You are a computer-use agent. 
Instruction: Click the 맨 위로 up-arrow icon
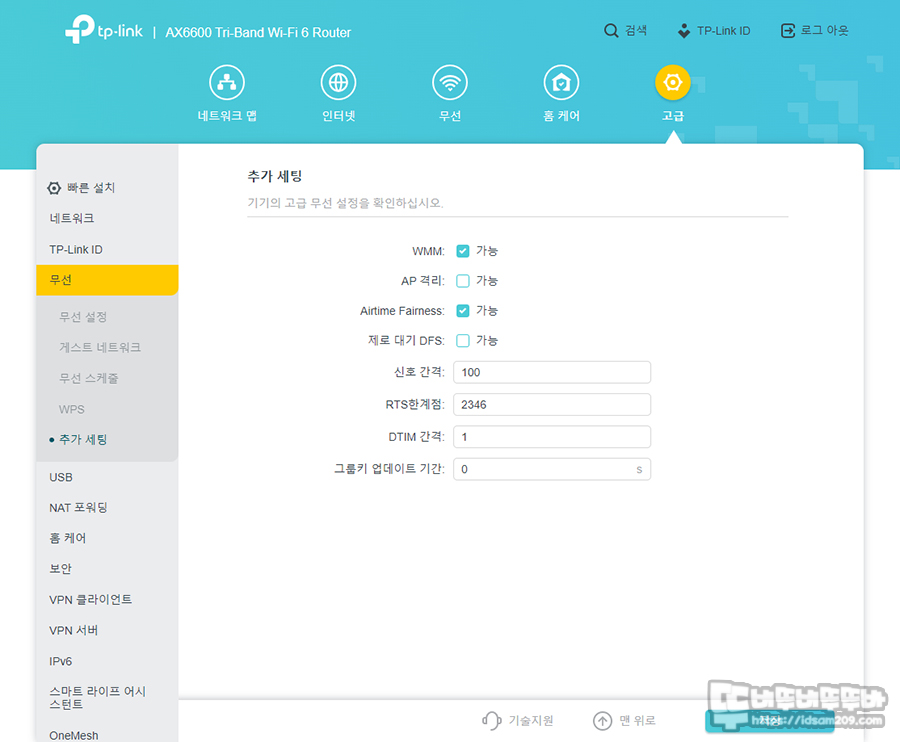tap(602, 720)
